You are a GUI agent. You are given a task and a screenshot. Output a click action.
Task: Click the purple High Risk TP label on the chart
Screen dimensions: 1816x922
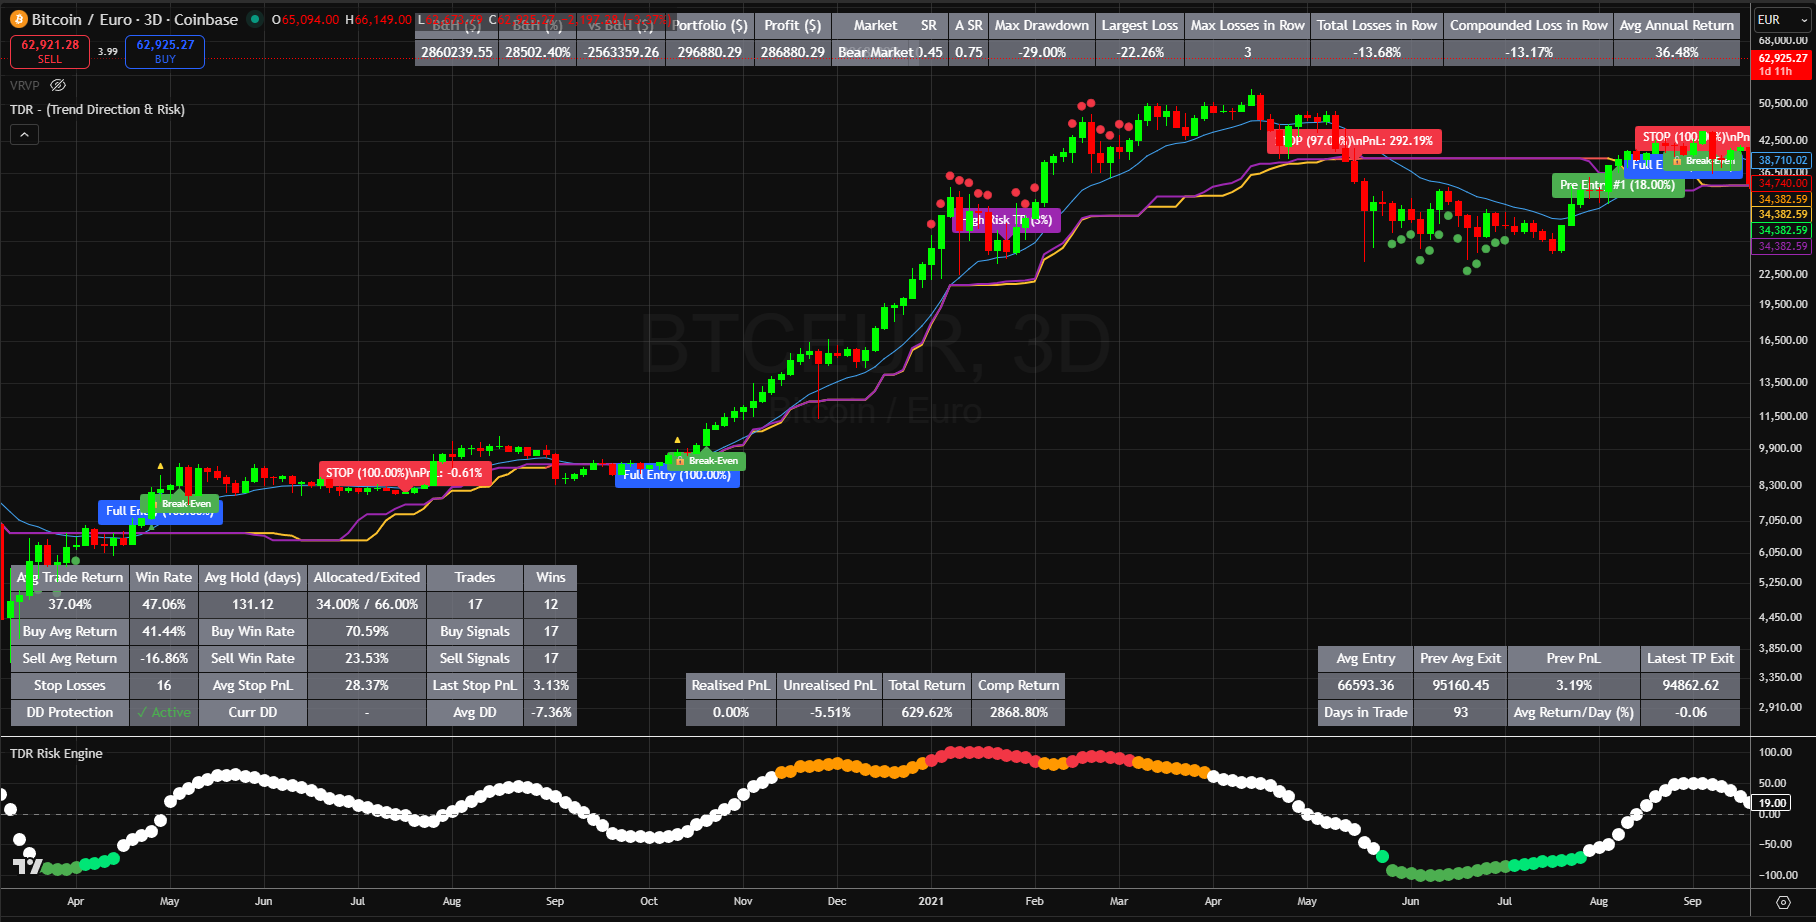click(1005, 219)
